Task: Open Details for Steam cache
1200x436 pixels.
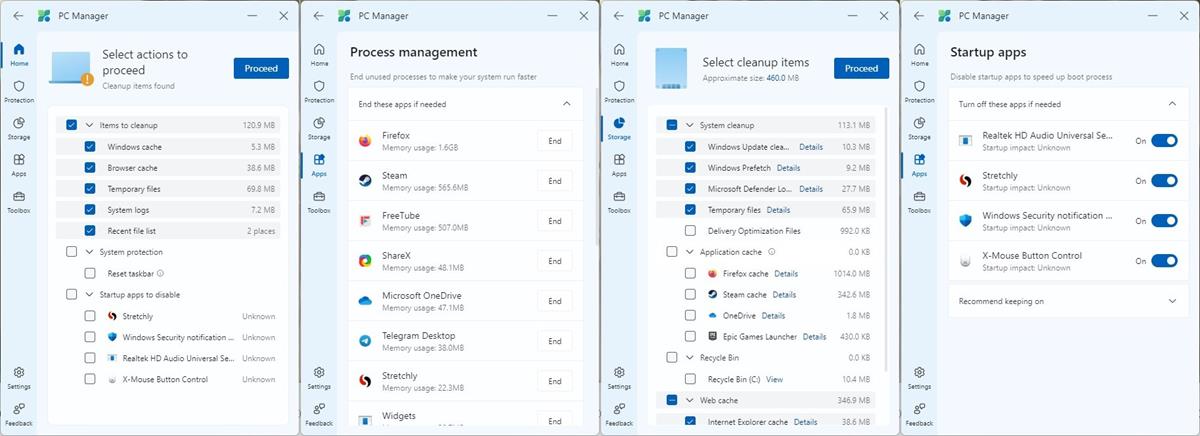Action: (x=784, y=295)
